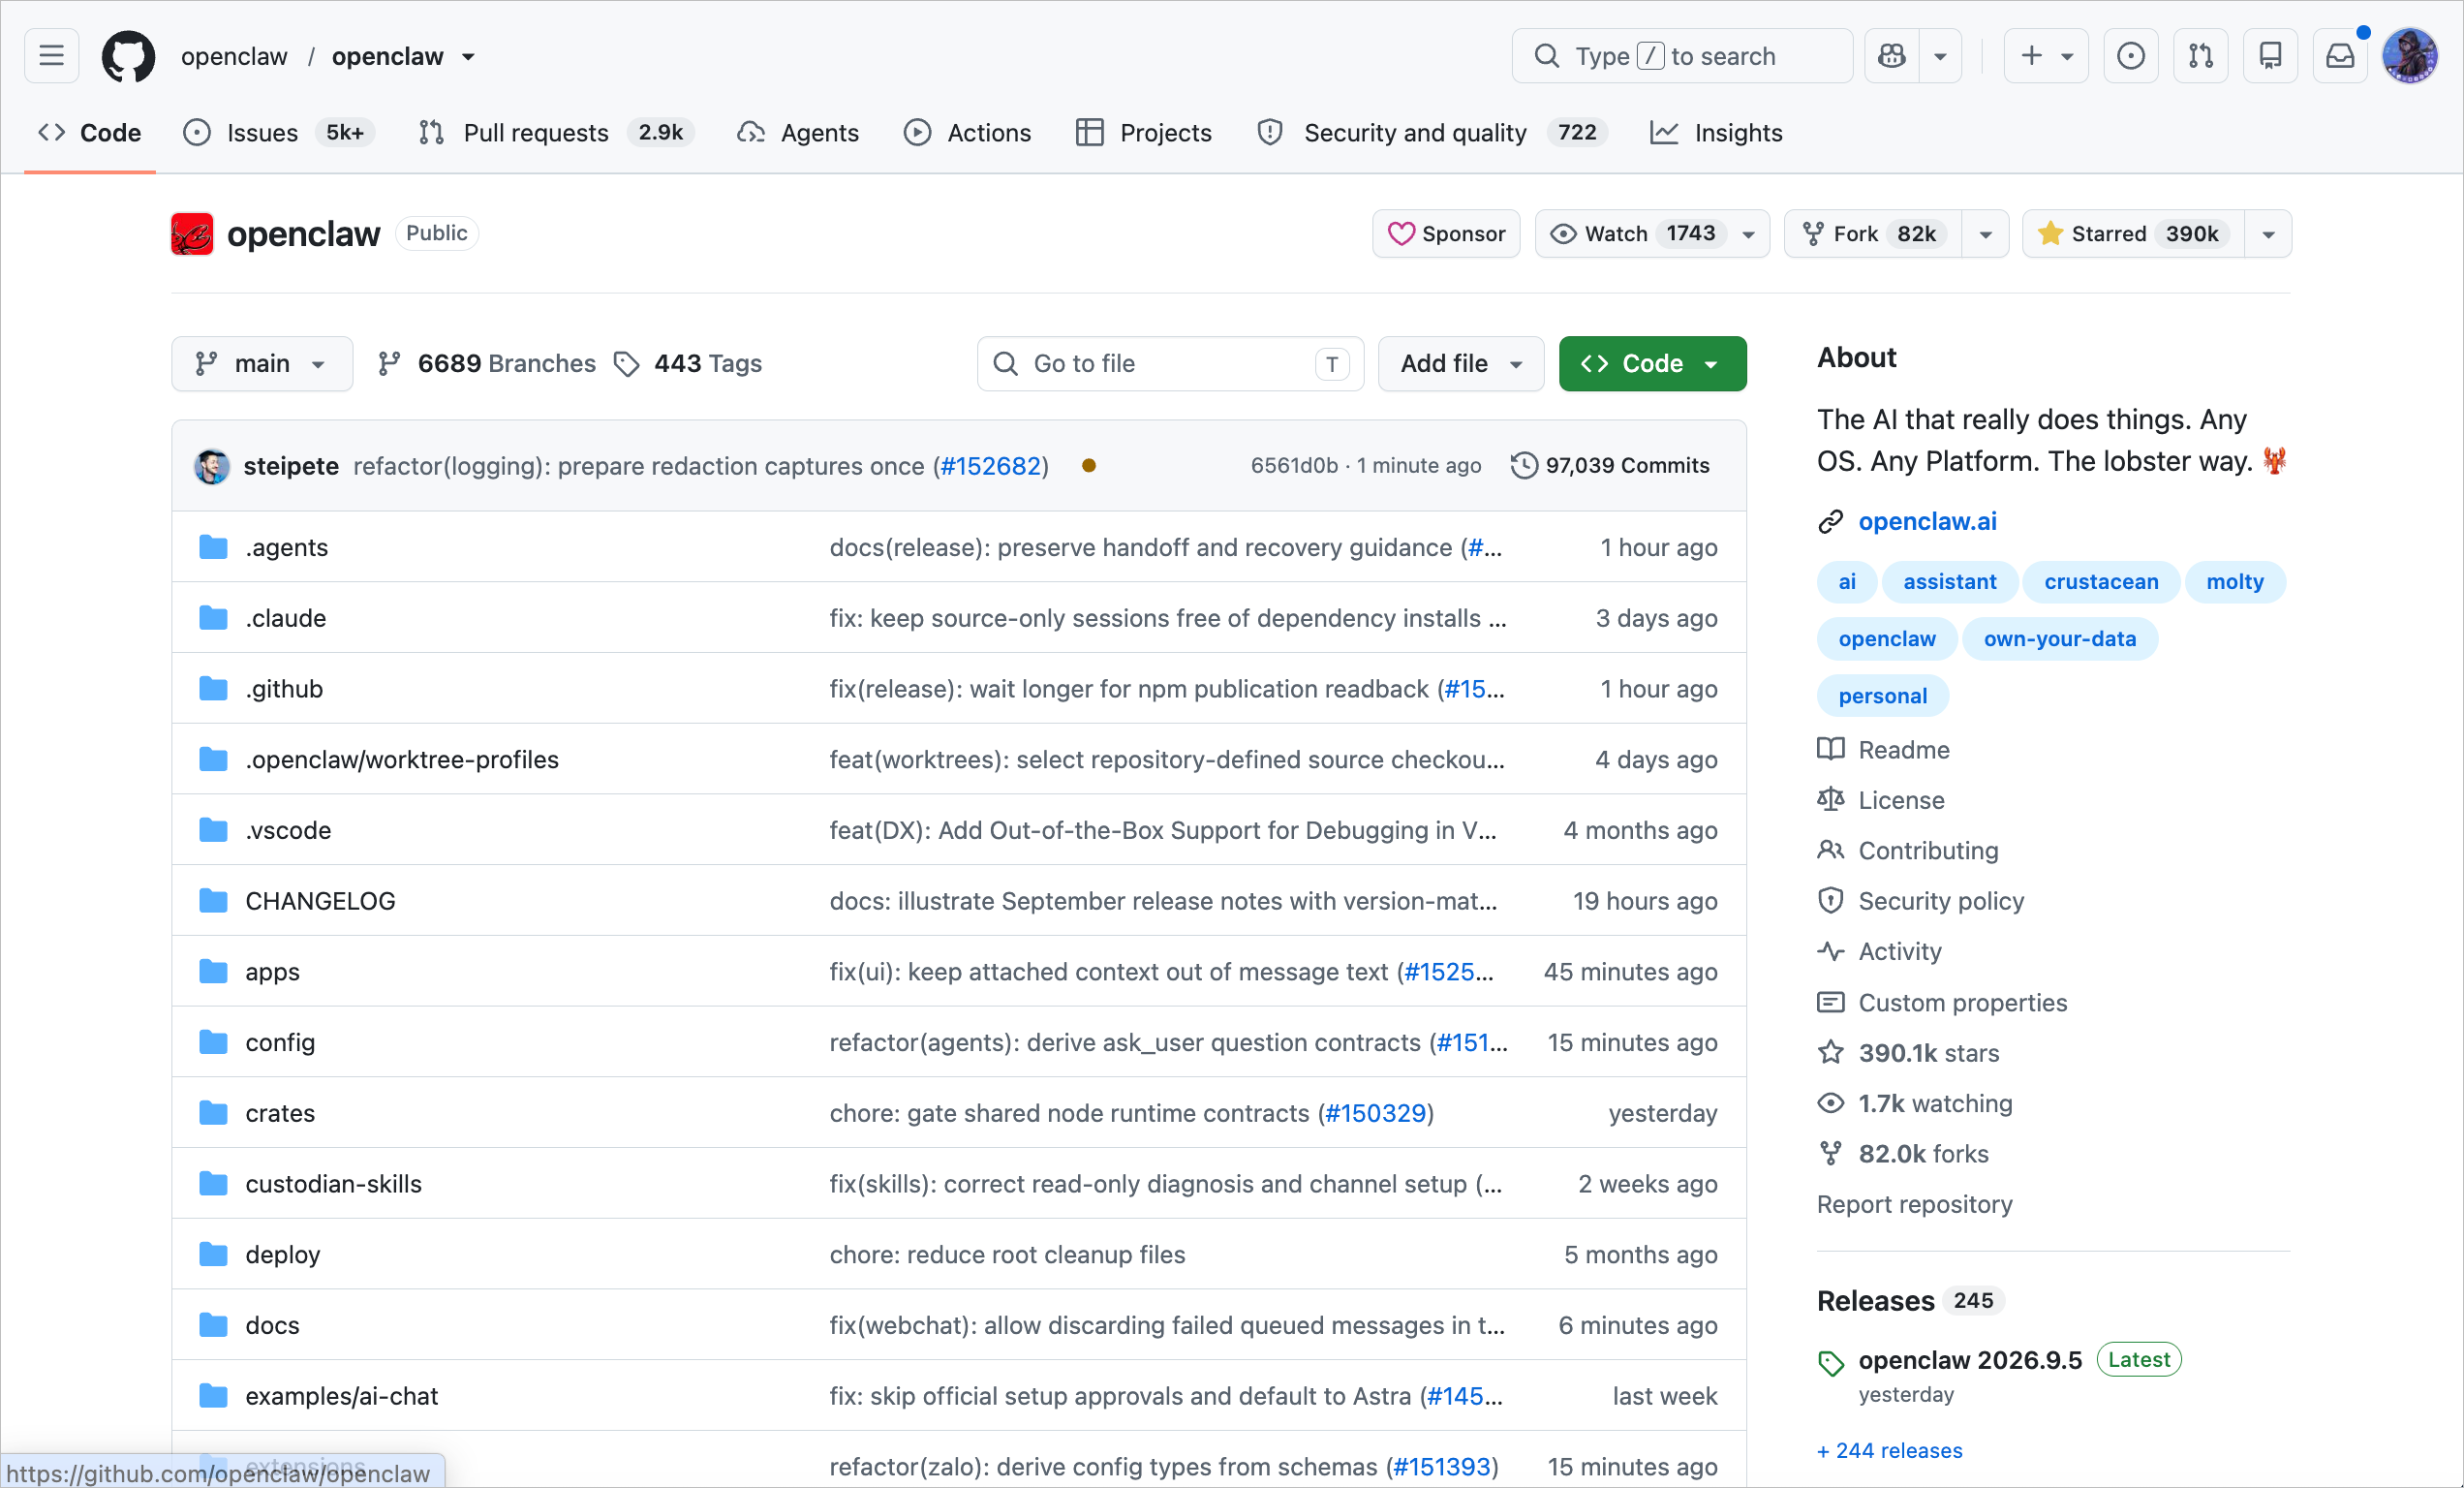Open the user profile avatar menu
The width and height of the screenshot is (2464, 1488).
coord(2411,56)
